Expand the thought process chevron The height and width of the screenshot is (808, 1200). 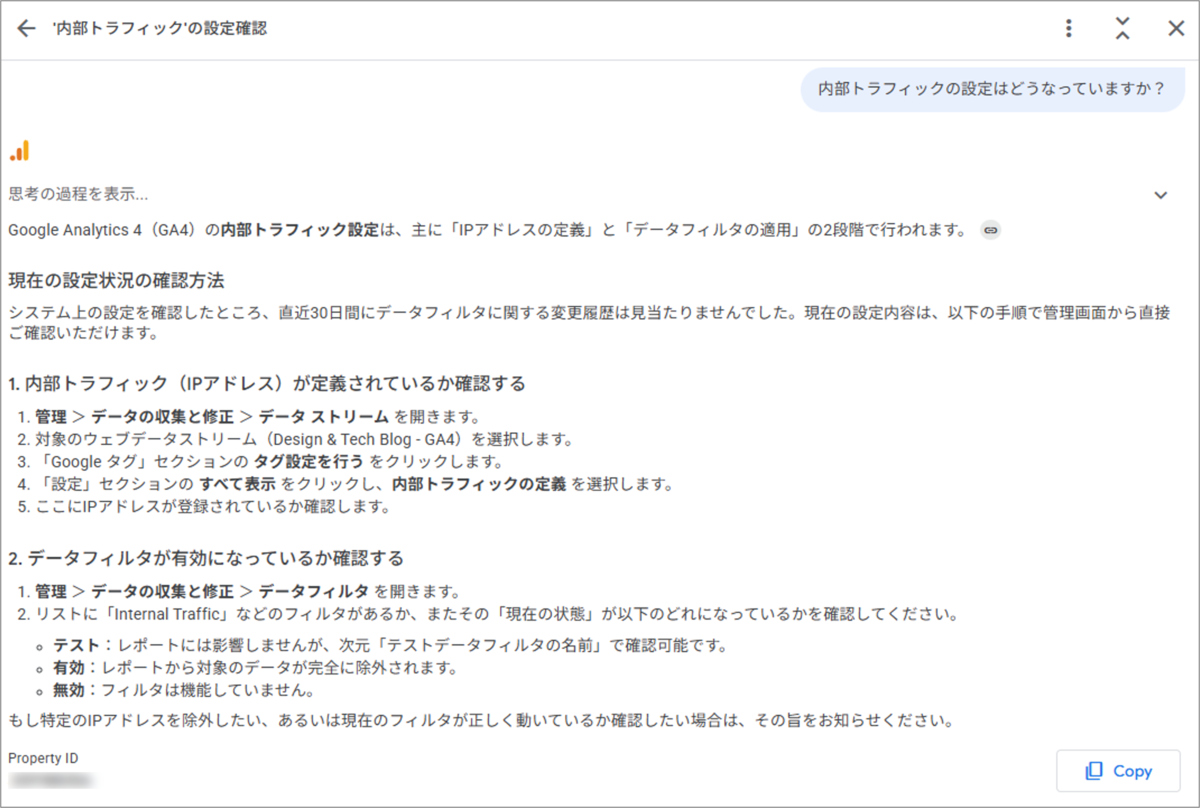point(1160,195)
